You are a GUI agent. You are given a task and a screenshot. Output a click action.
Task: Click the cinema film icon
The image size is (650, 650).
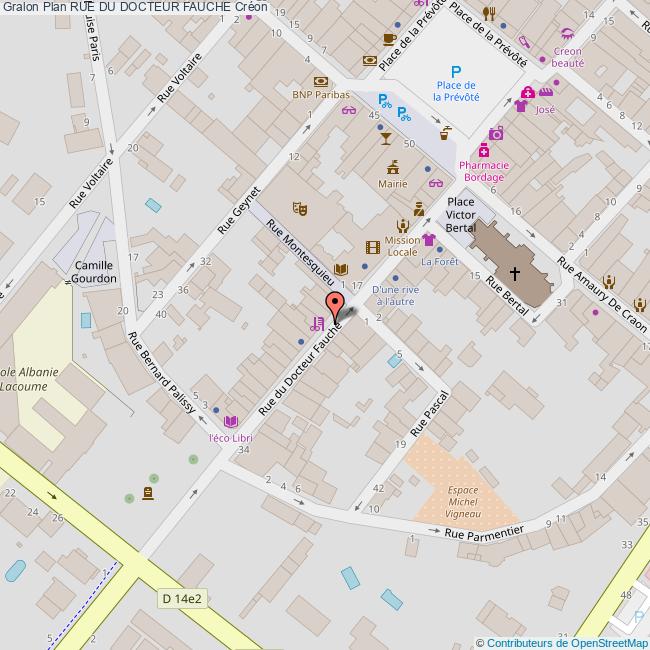(372, 247)
